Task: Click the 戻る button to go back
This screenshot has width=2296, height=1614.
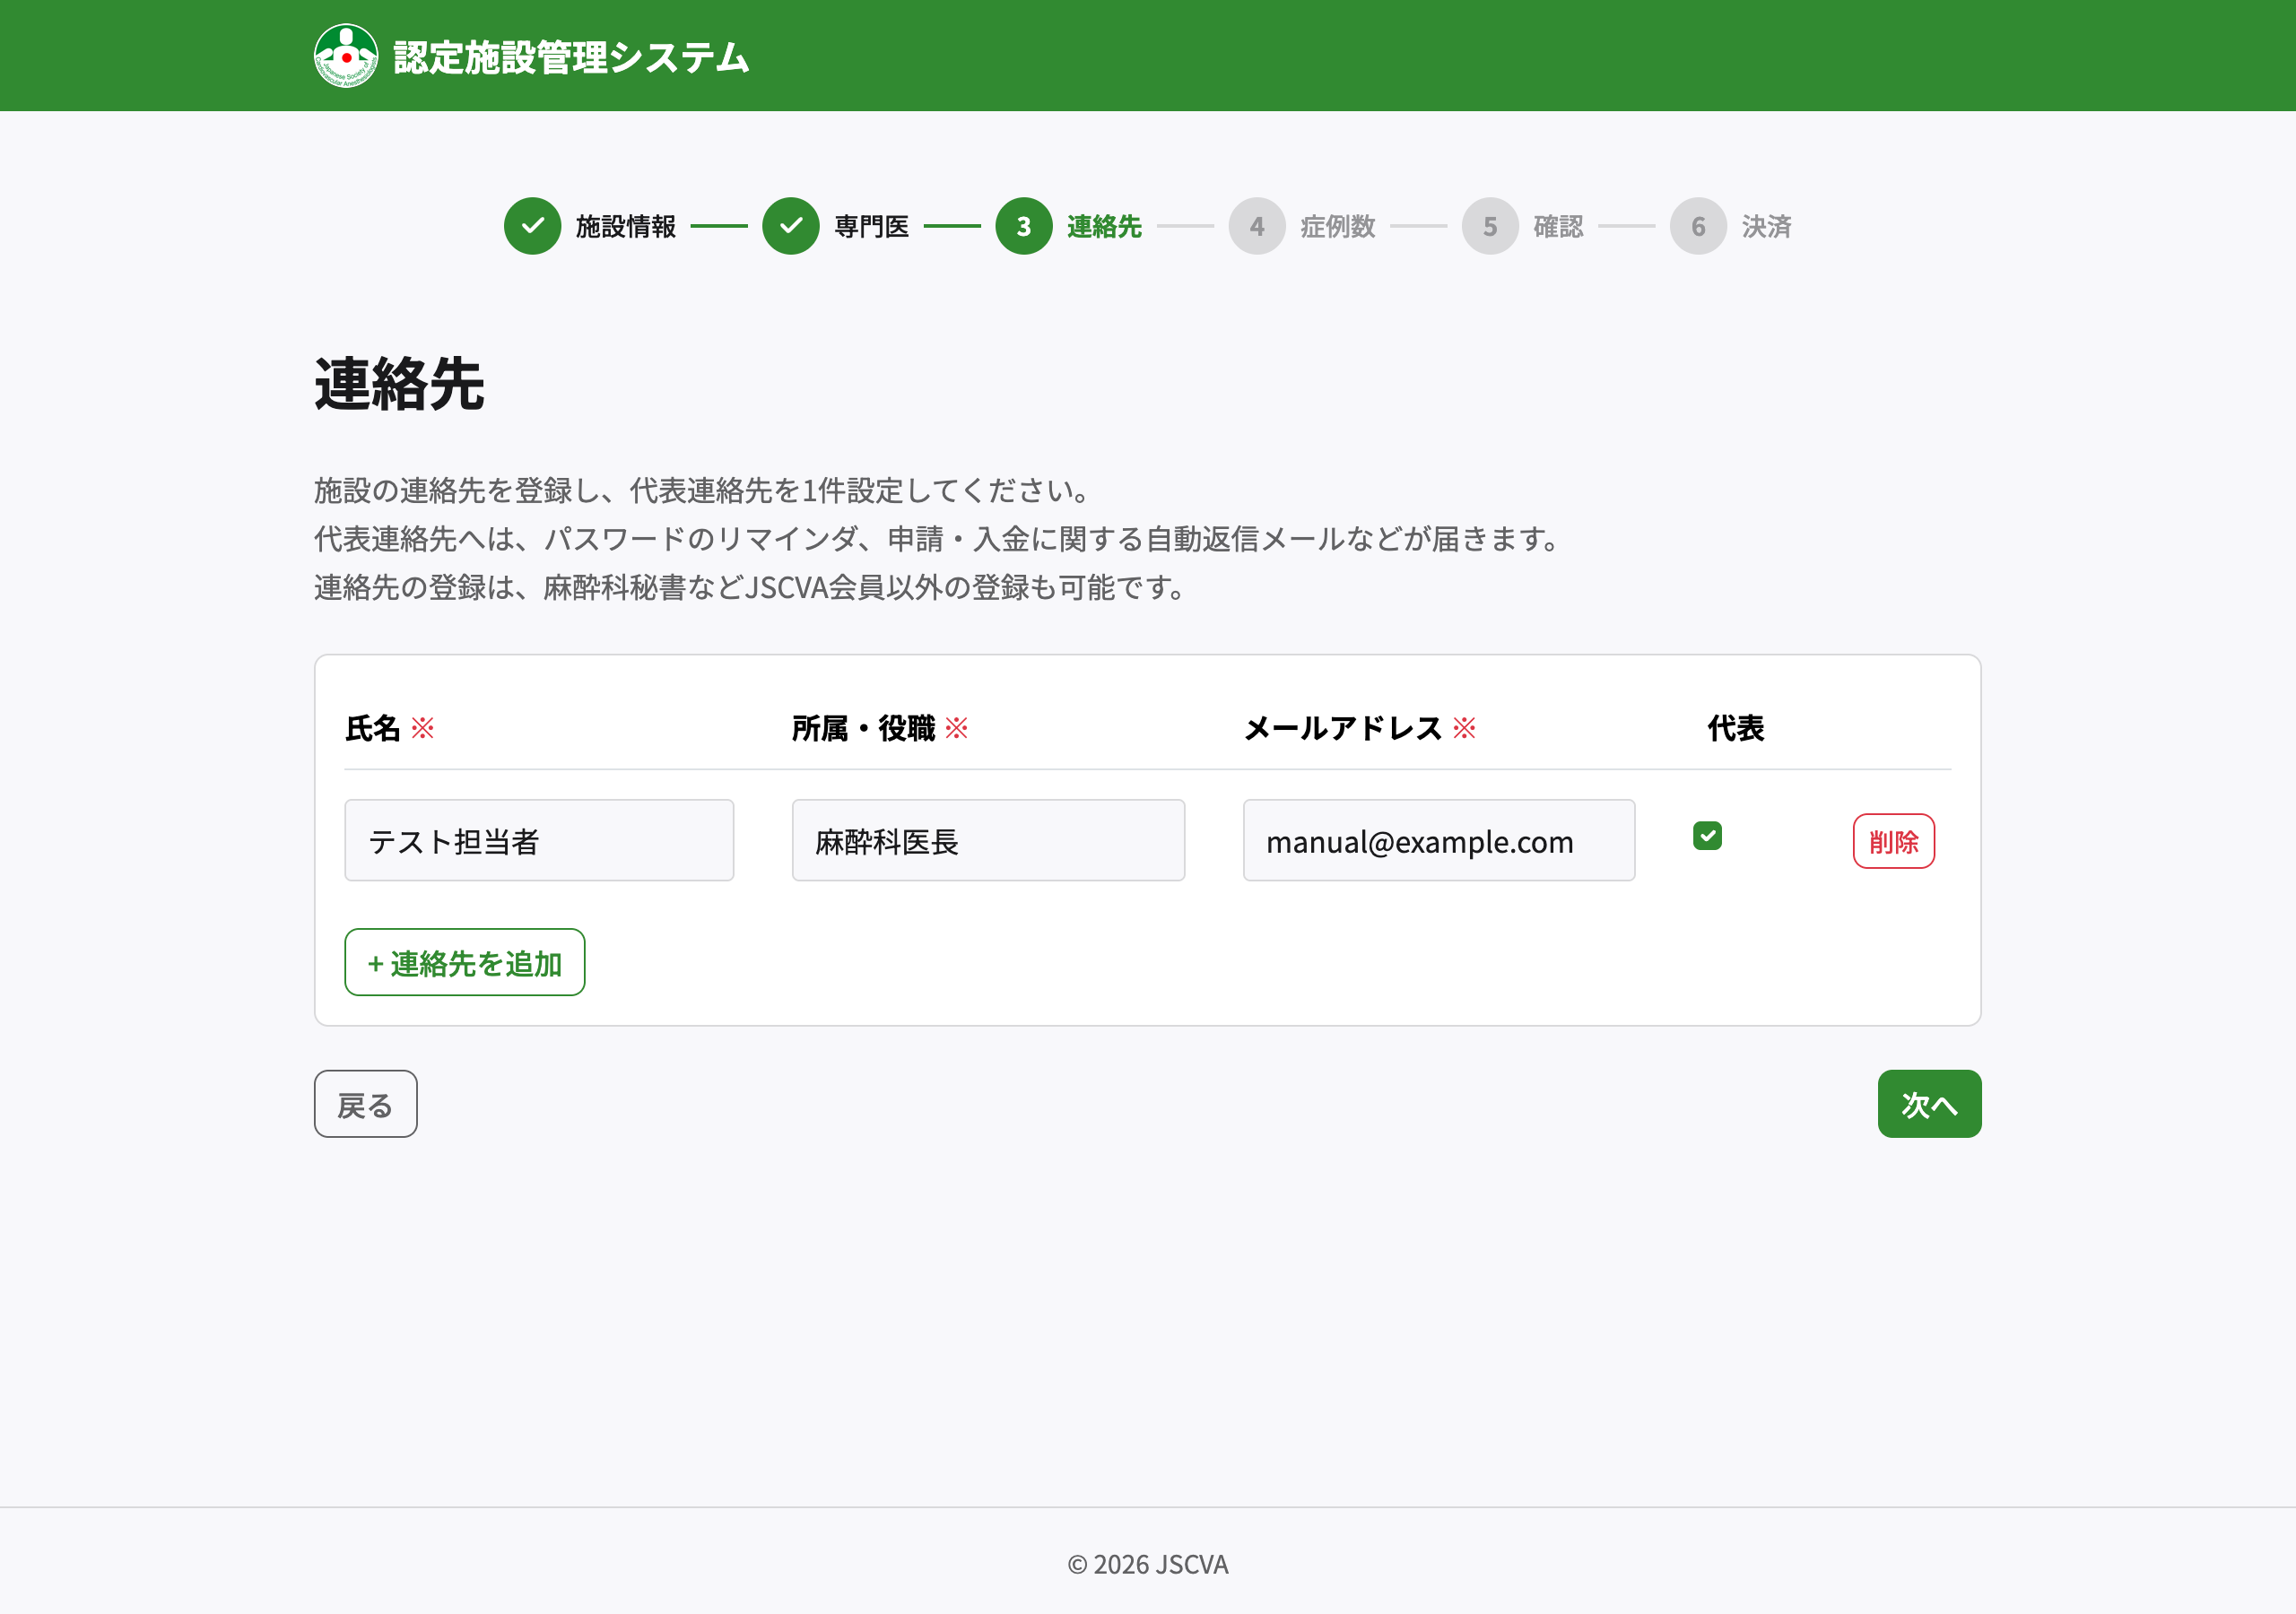Action: click(x=365, y=1104)
